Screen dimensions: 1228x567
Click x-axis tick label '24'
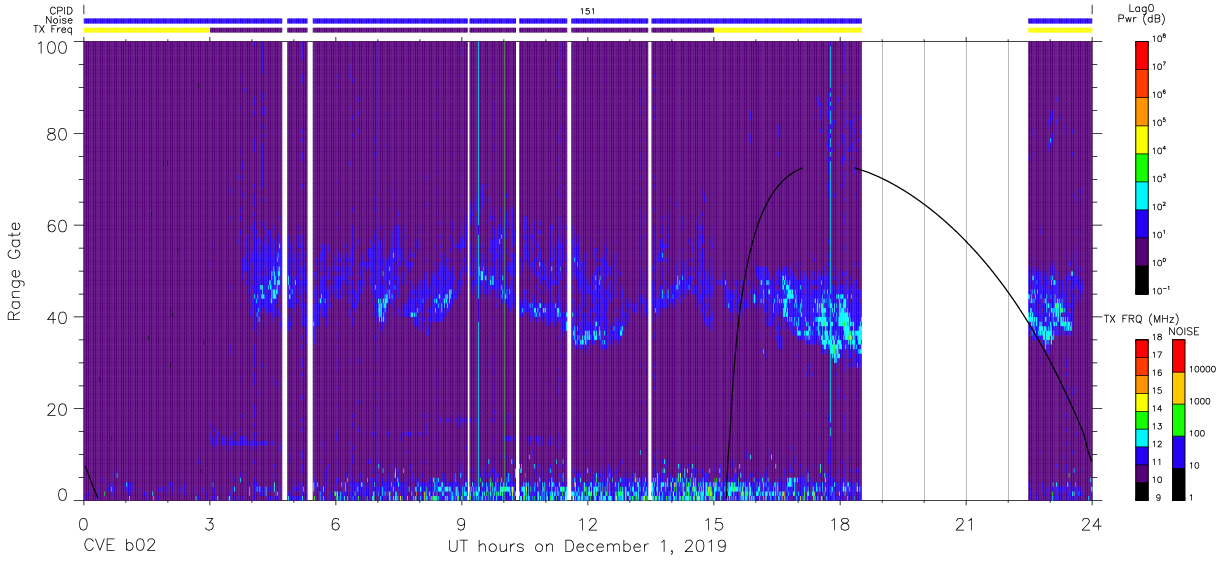point(1092,523)
